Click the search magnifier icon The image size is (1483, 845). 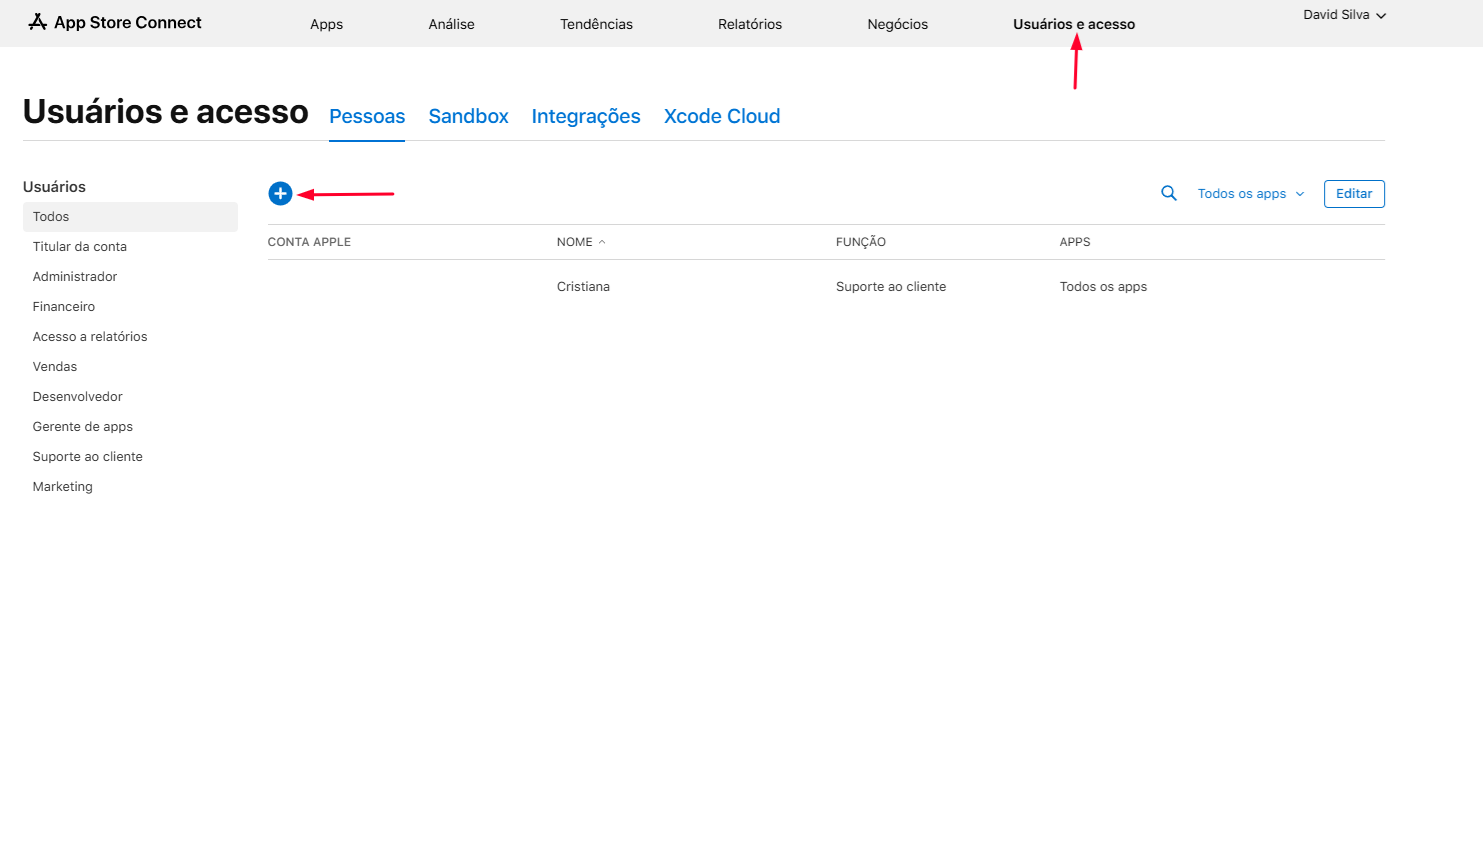1168,193
